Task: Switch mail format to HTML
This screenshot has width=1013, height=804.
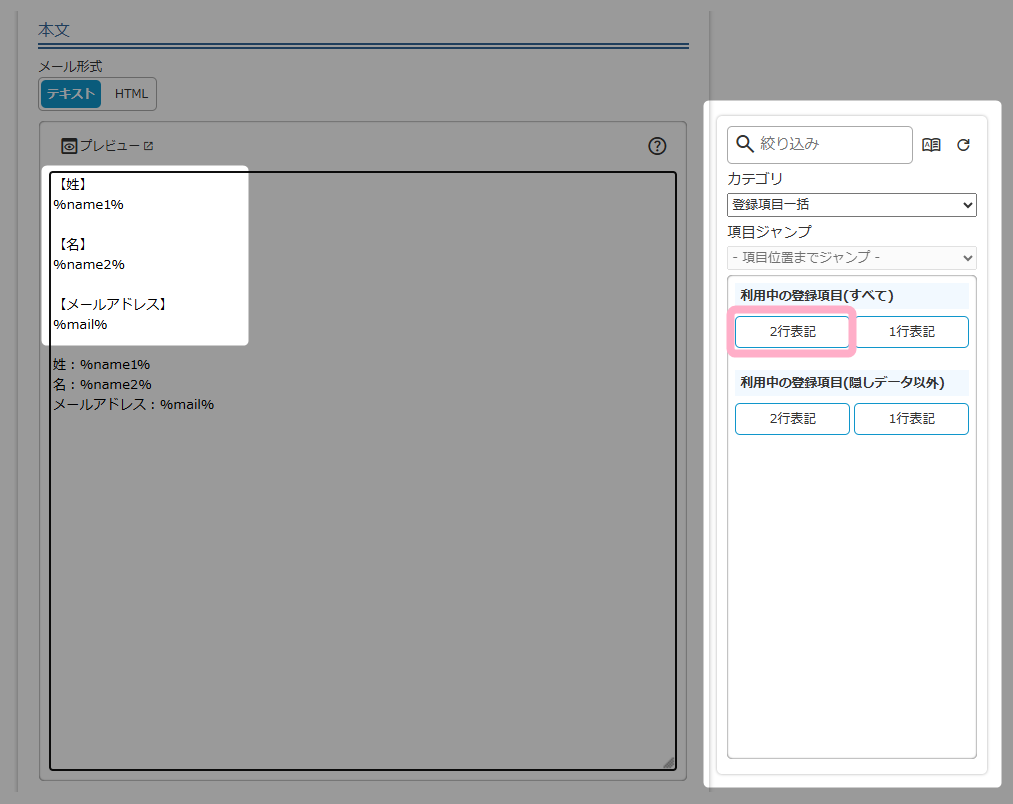Action: (x=131, y=94)
